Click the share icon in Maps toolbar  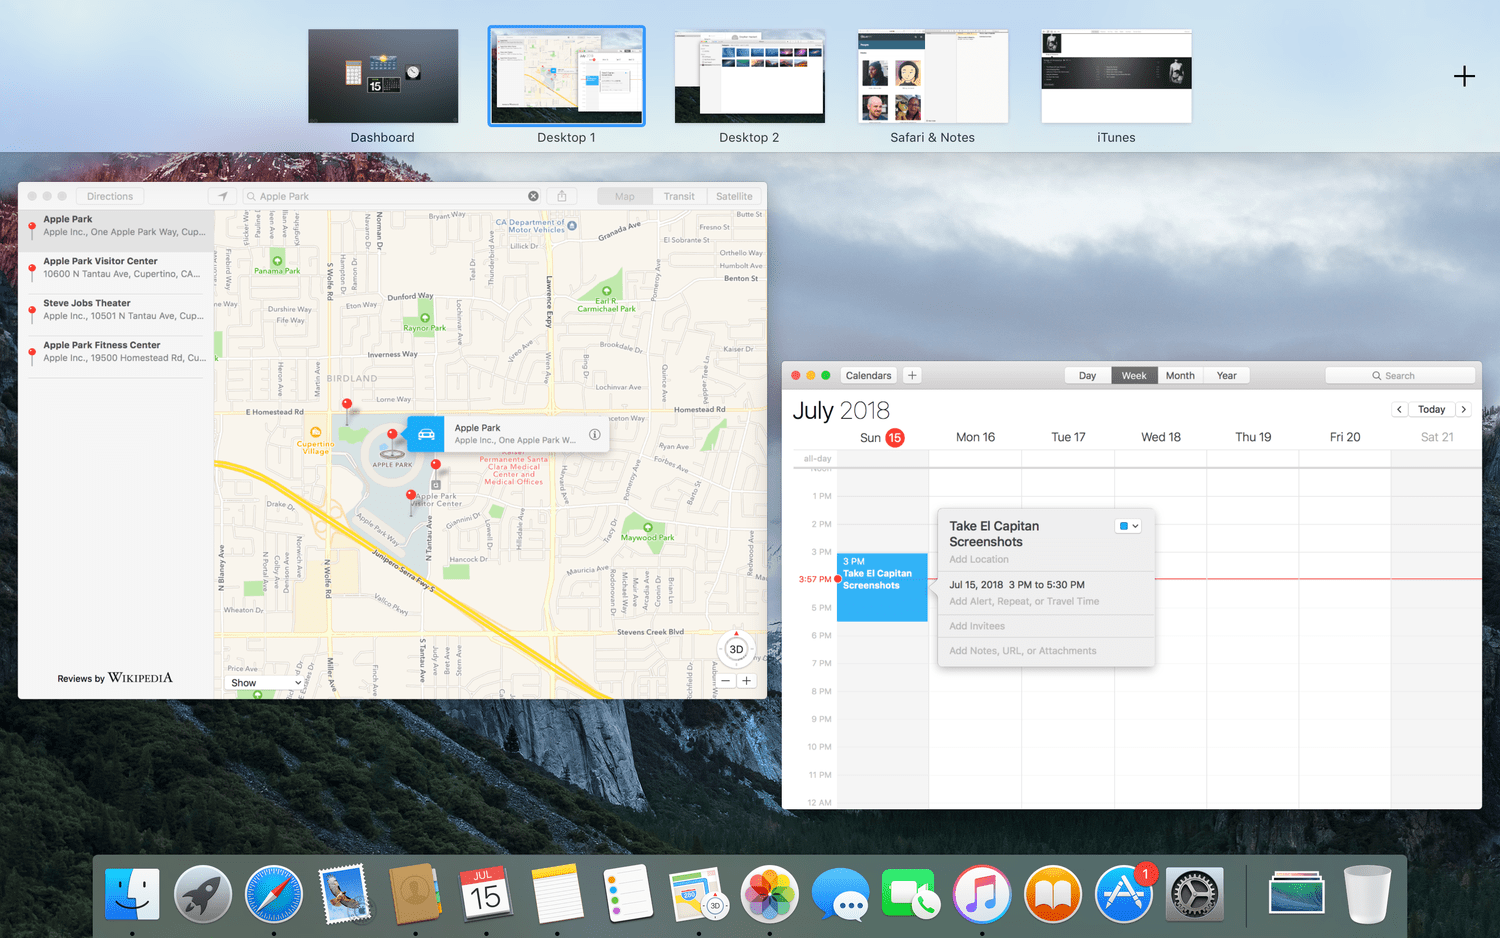[x=562, y=196]
